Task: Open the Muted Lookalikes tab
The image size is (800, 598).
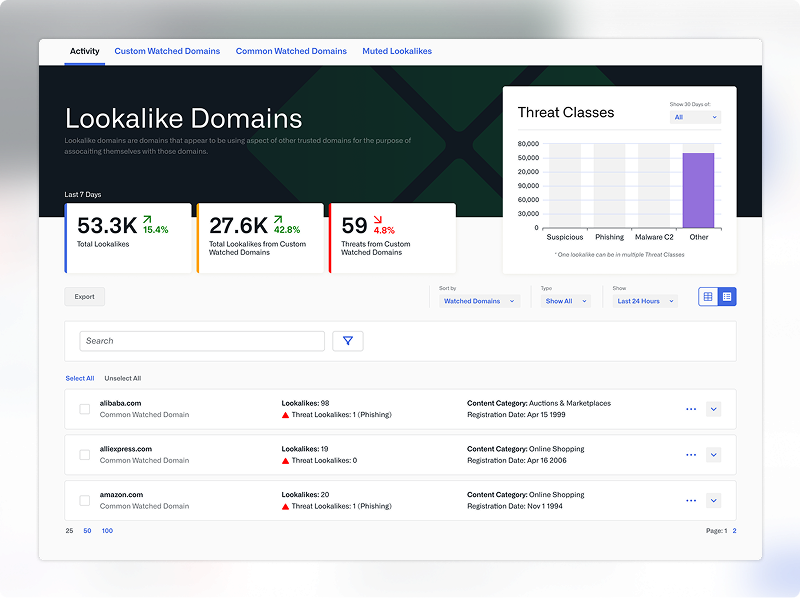Action: click(397, 51)
